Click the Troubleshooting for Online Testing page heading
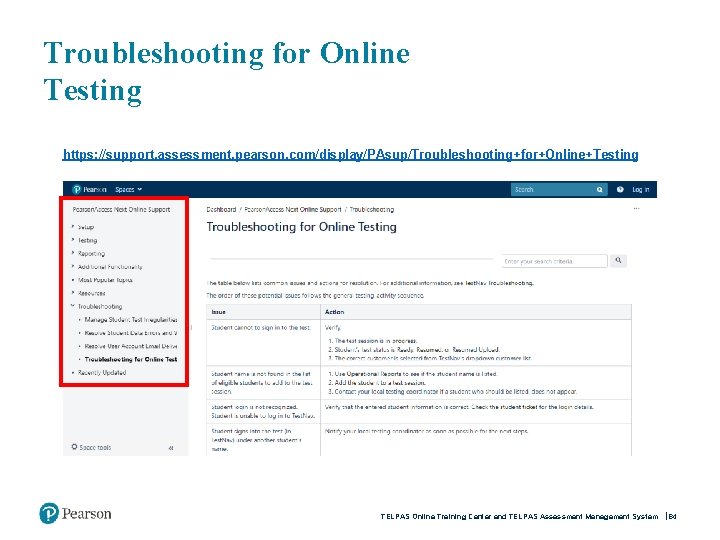 301,227
